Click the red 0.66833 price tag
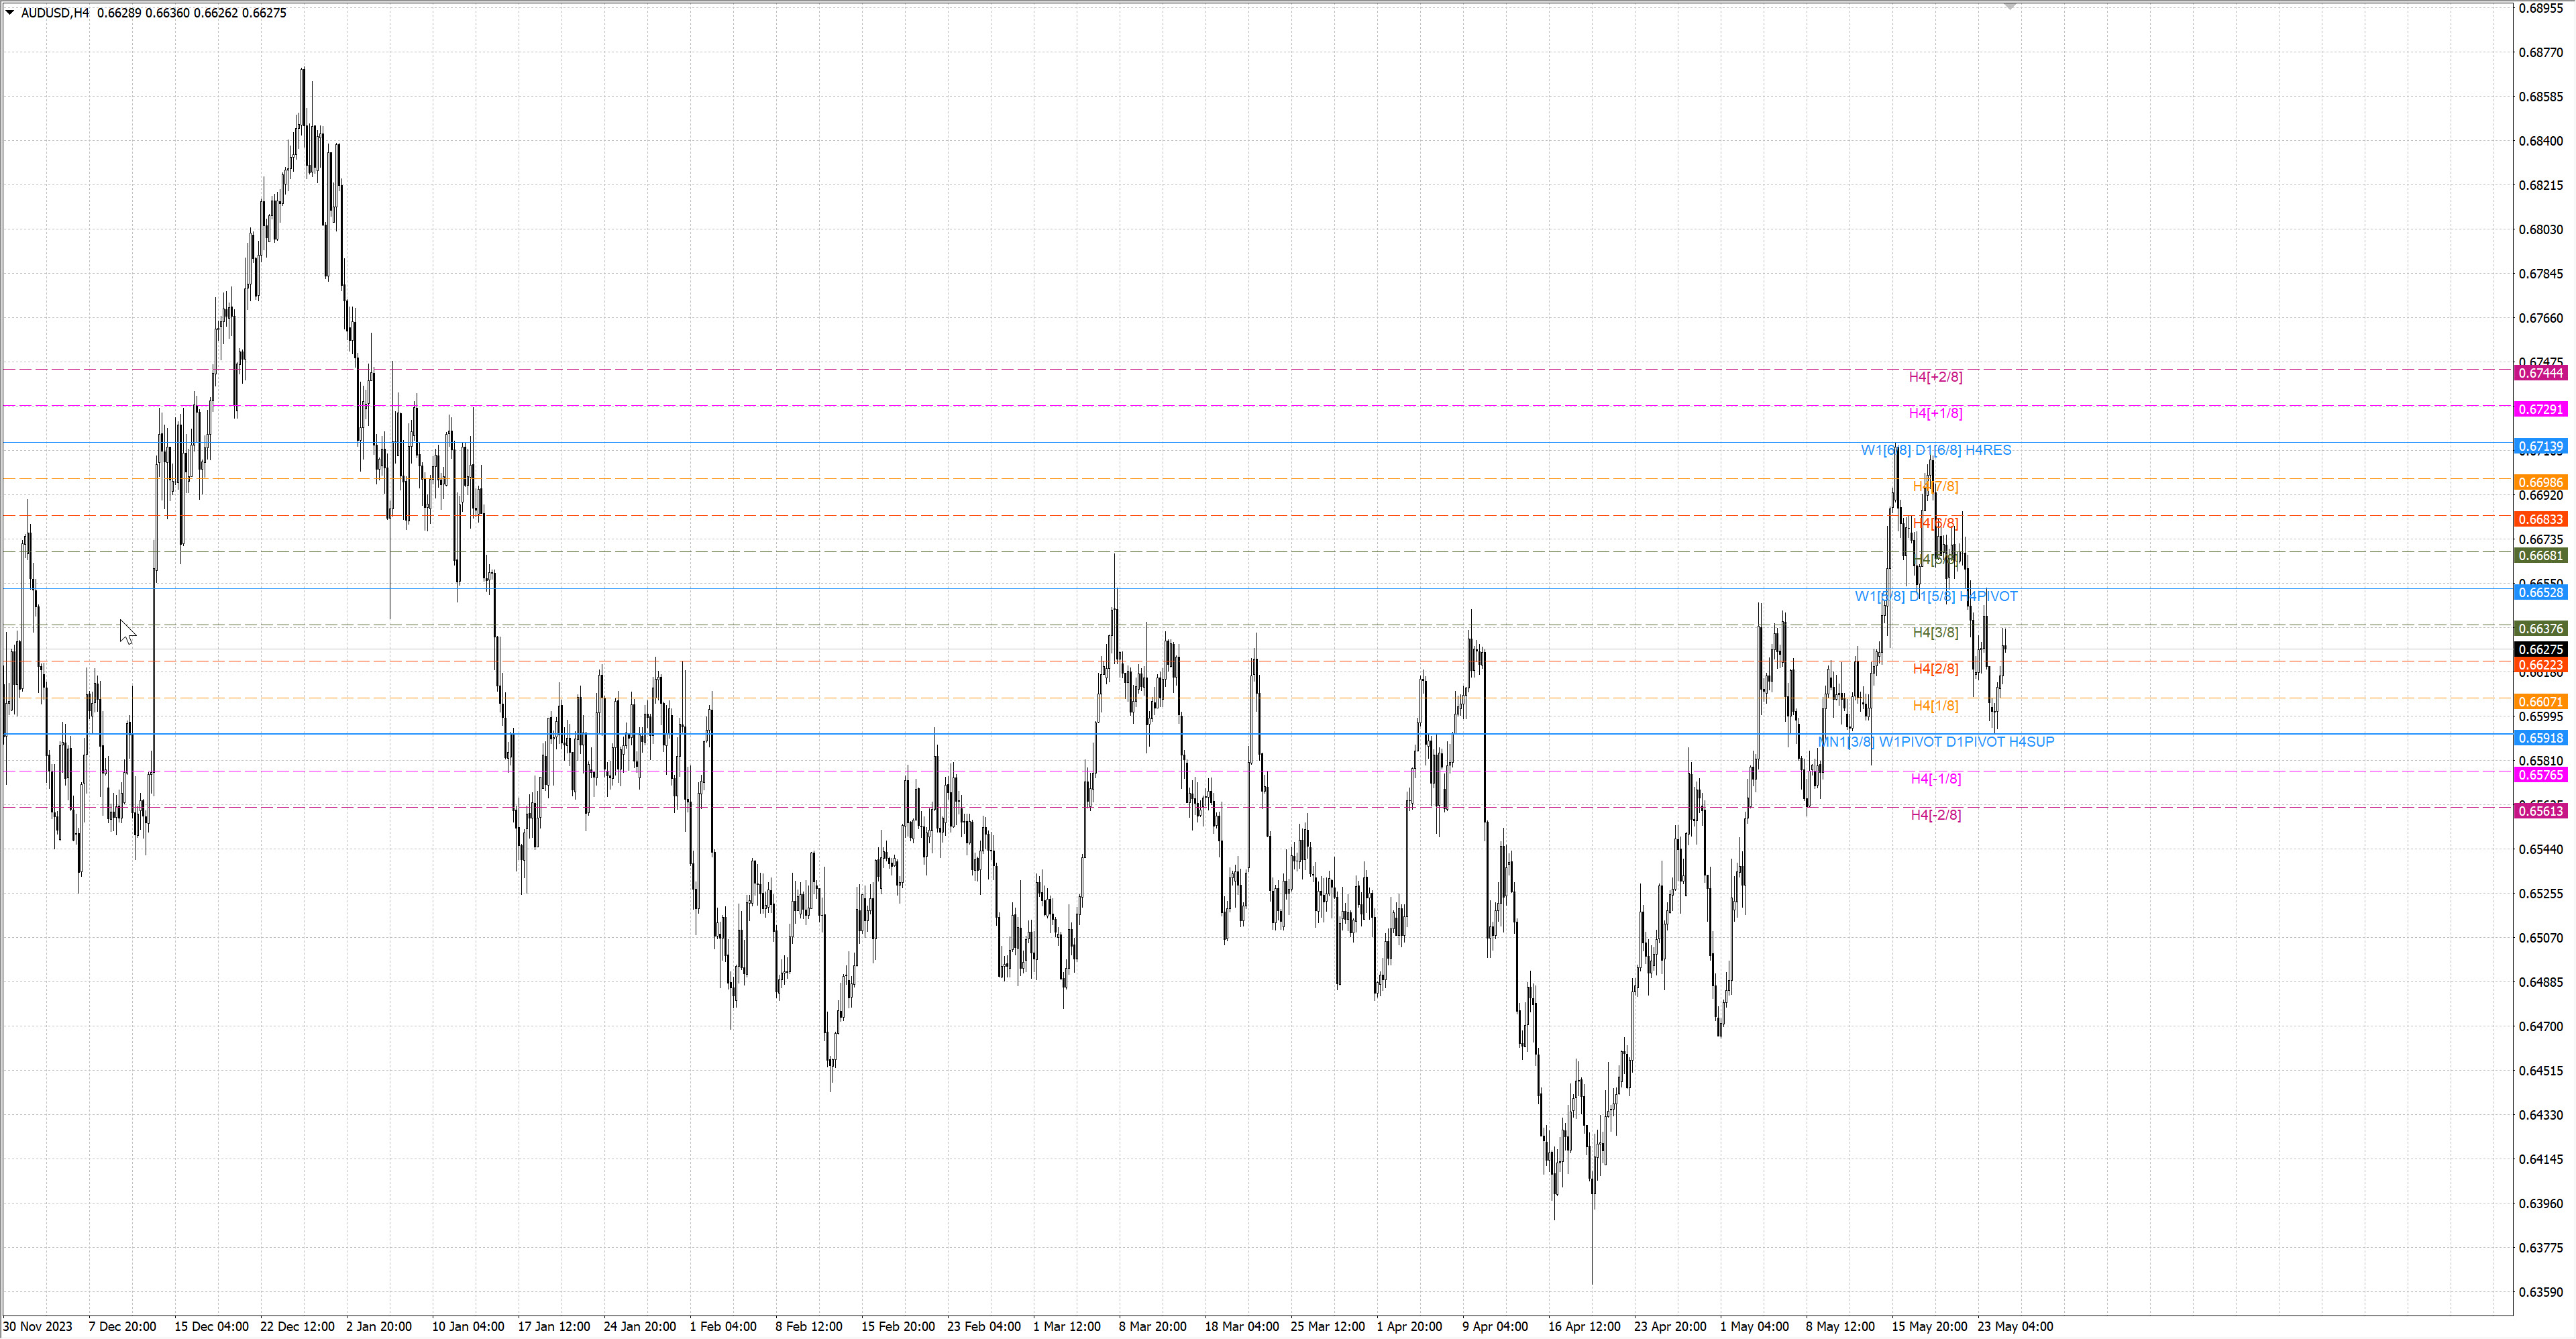 pyautogui.click(x=2540, y=519)
